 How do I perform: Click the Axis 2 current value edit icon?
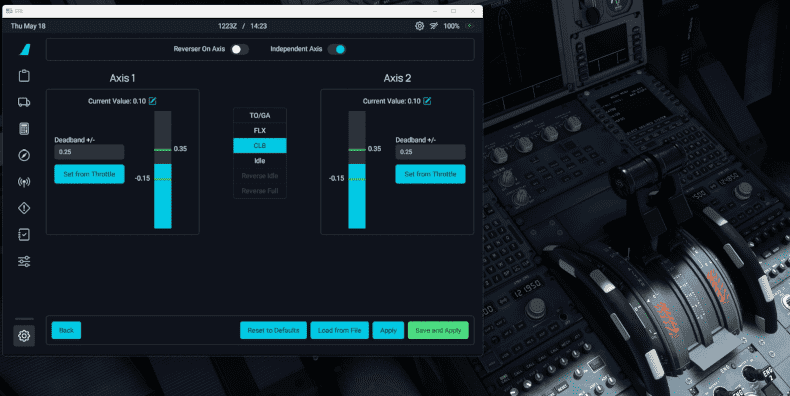(x=427, y=101)
